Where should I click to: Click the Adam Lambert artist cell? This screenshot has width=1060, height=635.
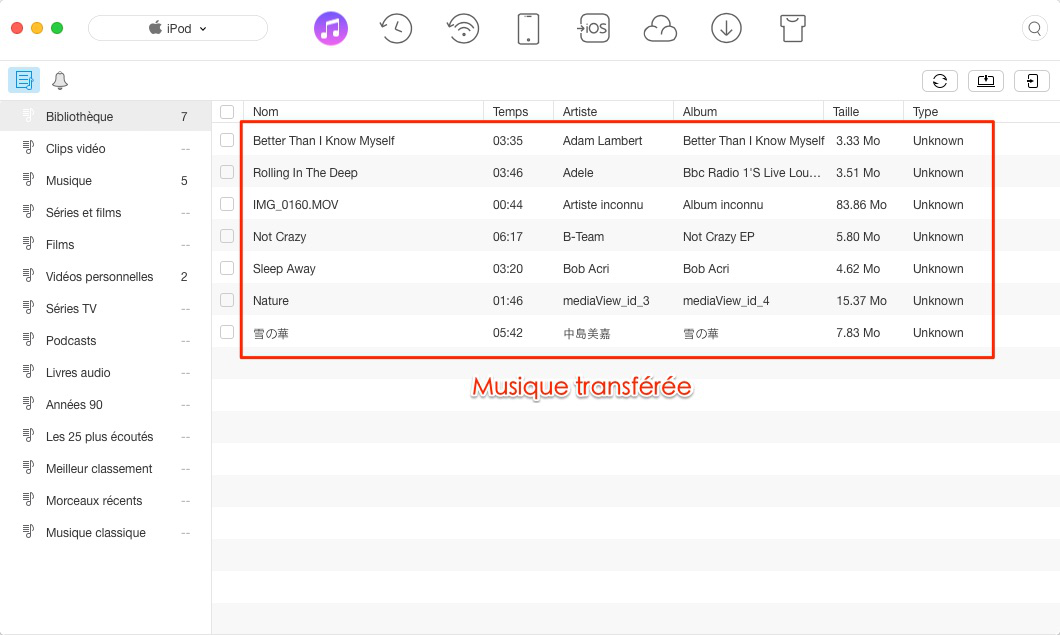tap(602, 141)
